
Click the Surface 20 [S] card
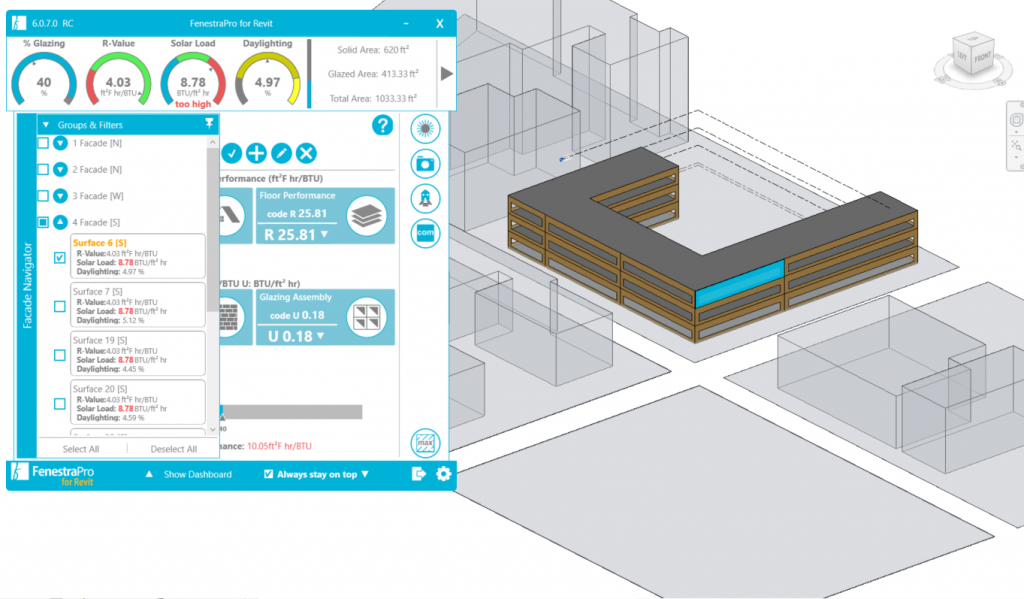pos(138,402)
